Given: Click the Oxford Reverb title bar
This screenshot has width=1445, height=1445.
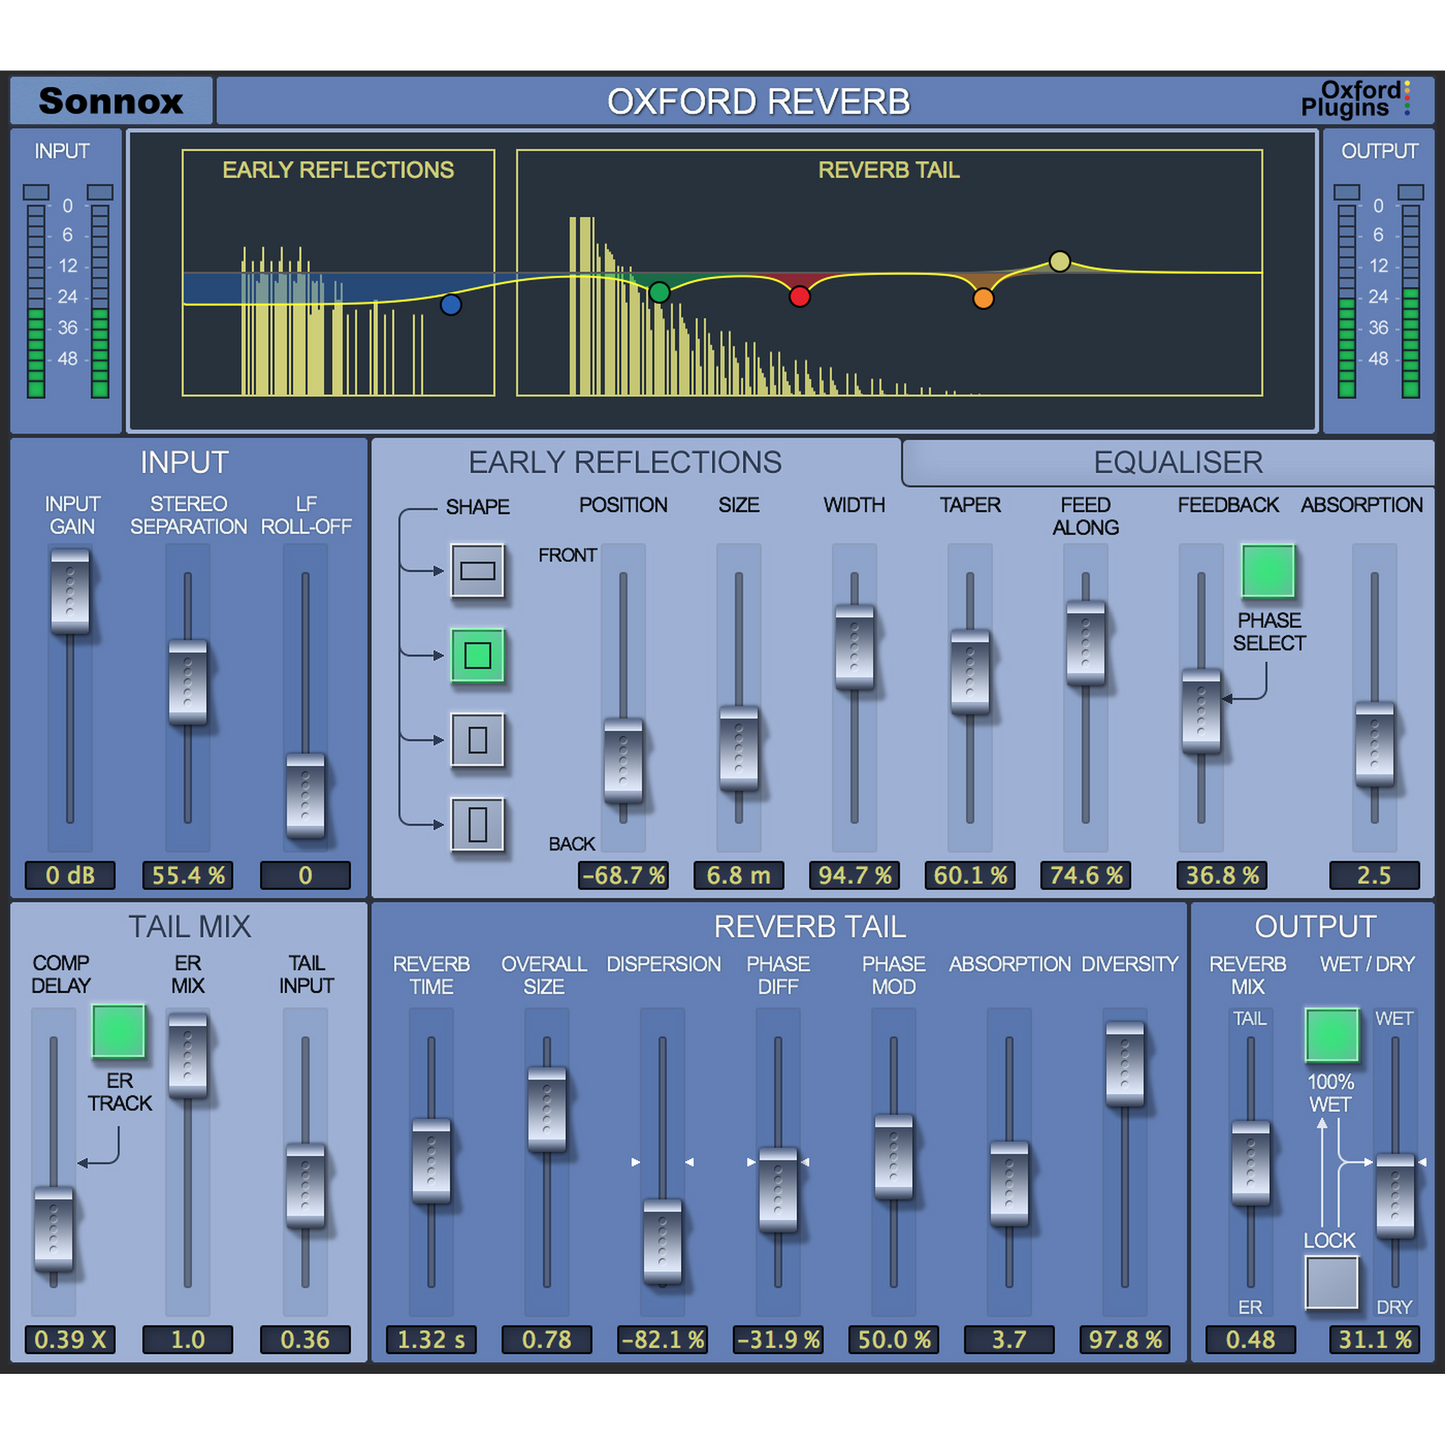Looking at the screenshot, I should pos(758,101).
